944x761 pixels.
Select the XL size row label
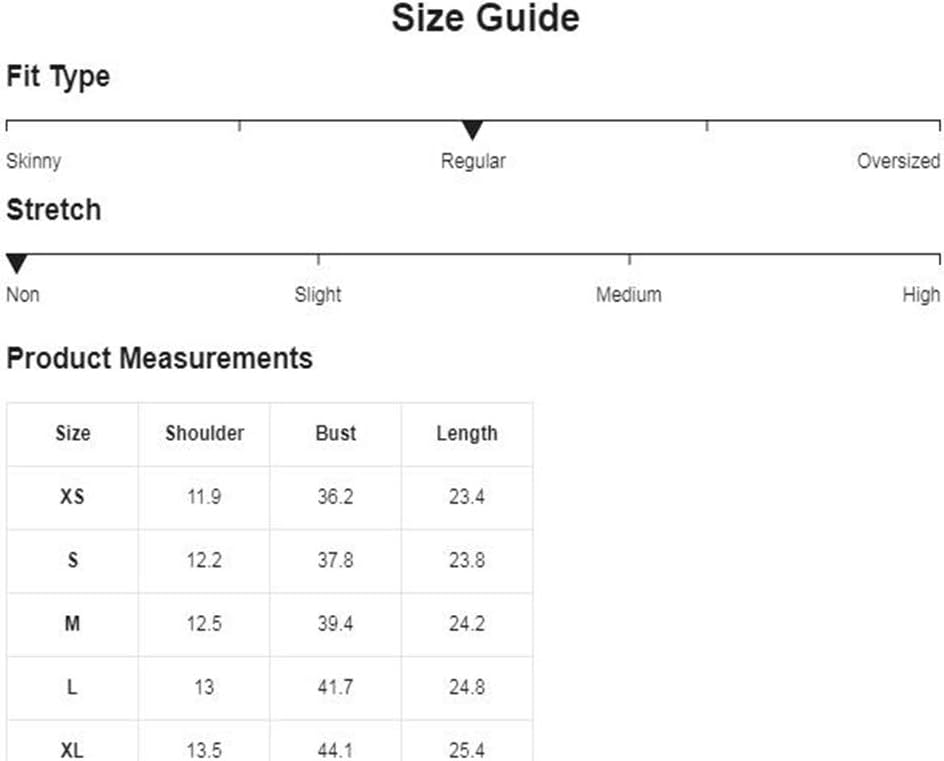point(72,750)
